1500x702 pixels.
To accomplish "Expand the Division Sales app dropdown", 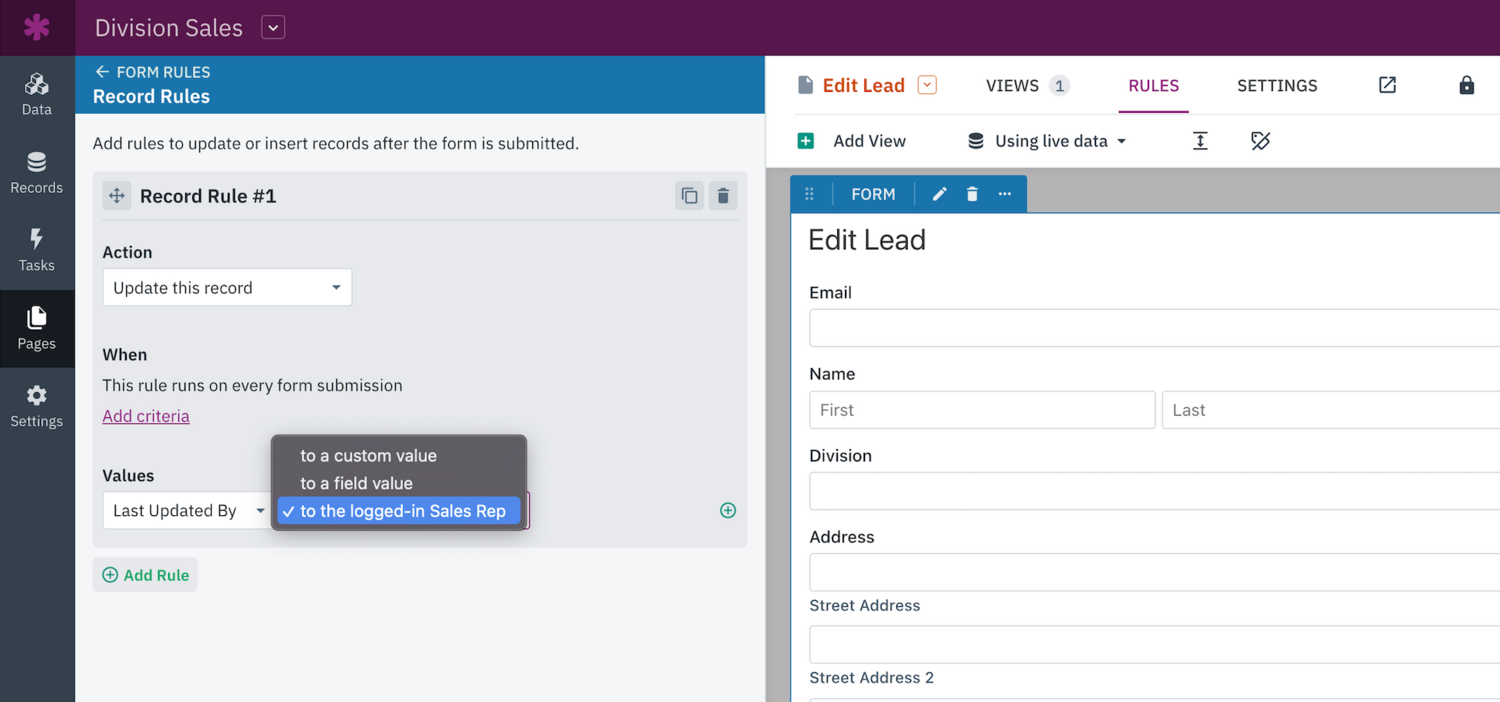I will 273,27.
